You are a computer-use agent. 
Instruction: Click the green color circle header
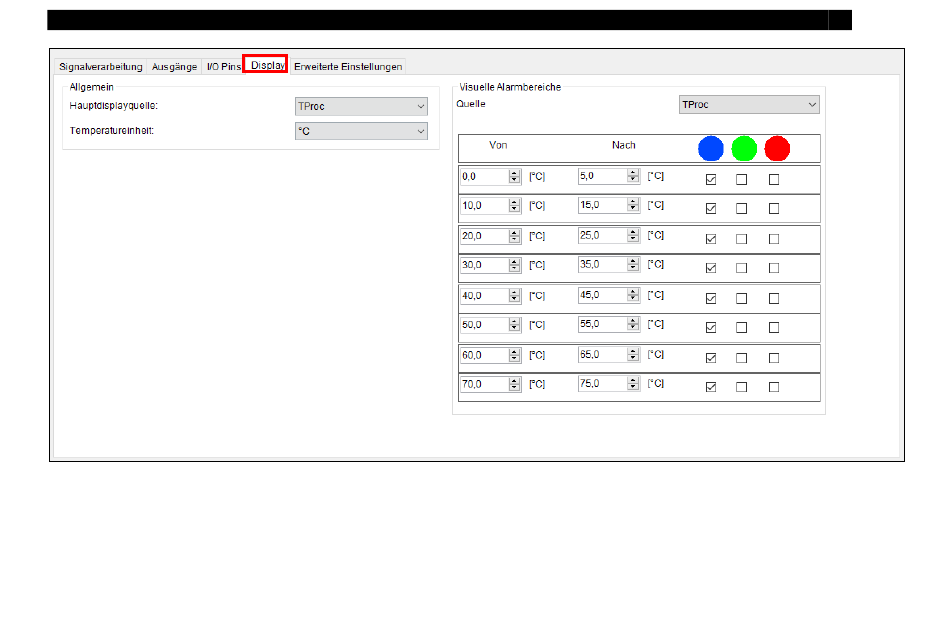pyautogui.click(x=744, y=148)
